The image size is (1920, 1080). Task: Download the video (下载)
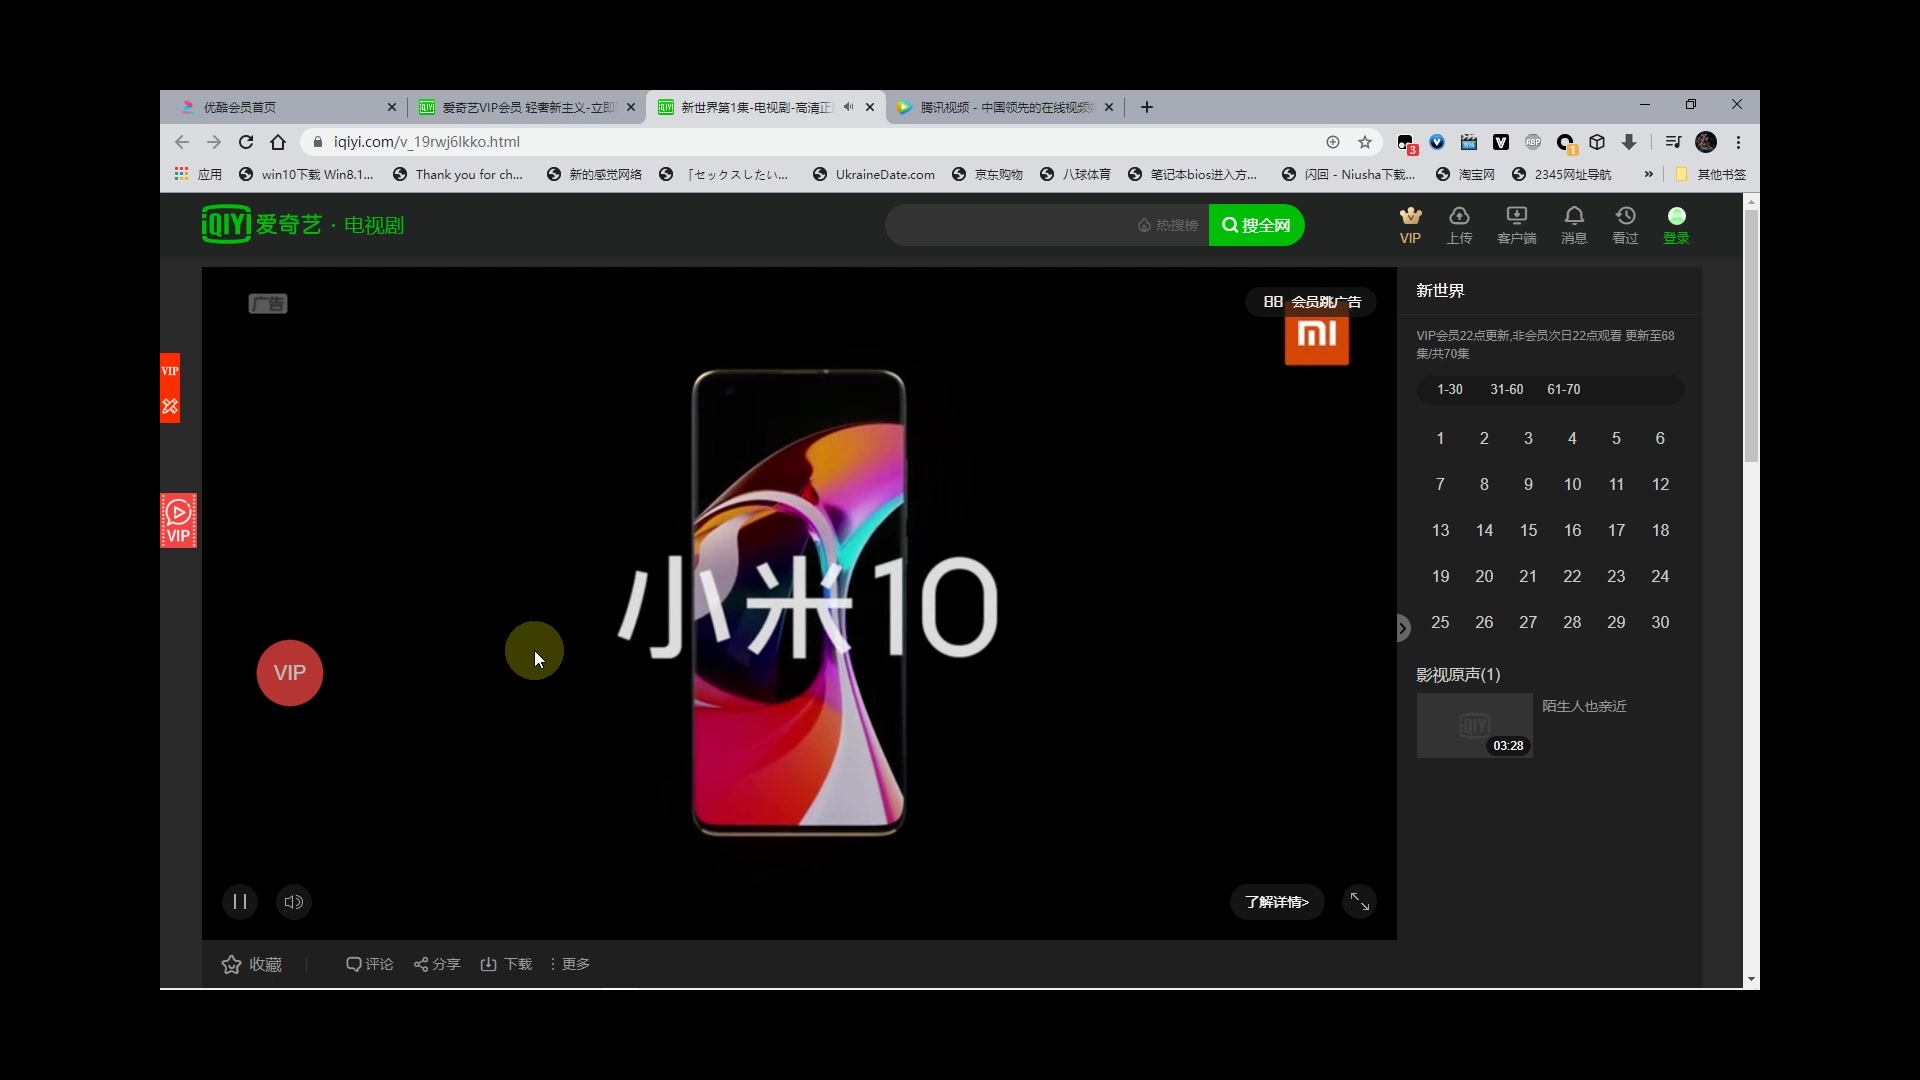(506, 964)
